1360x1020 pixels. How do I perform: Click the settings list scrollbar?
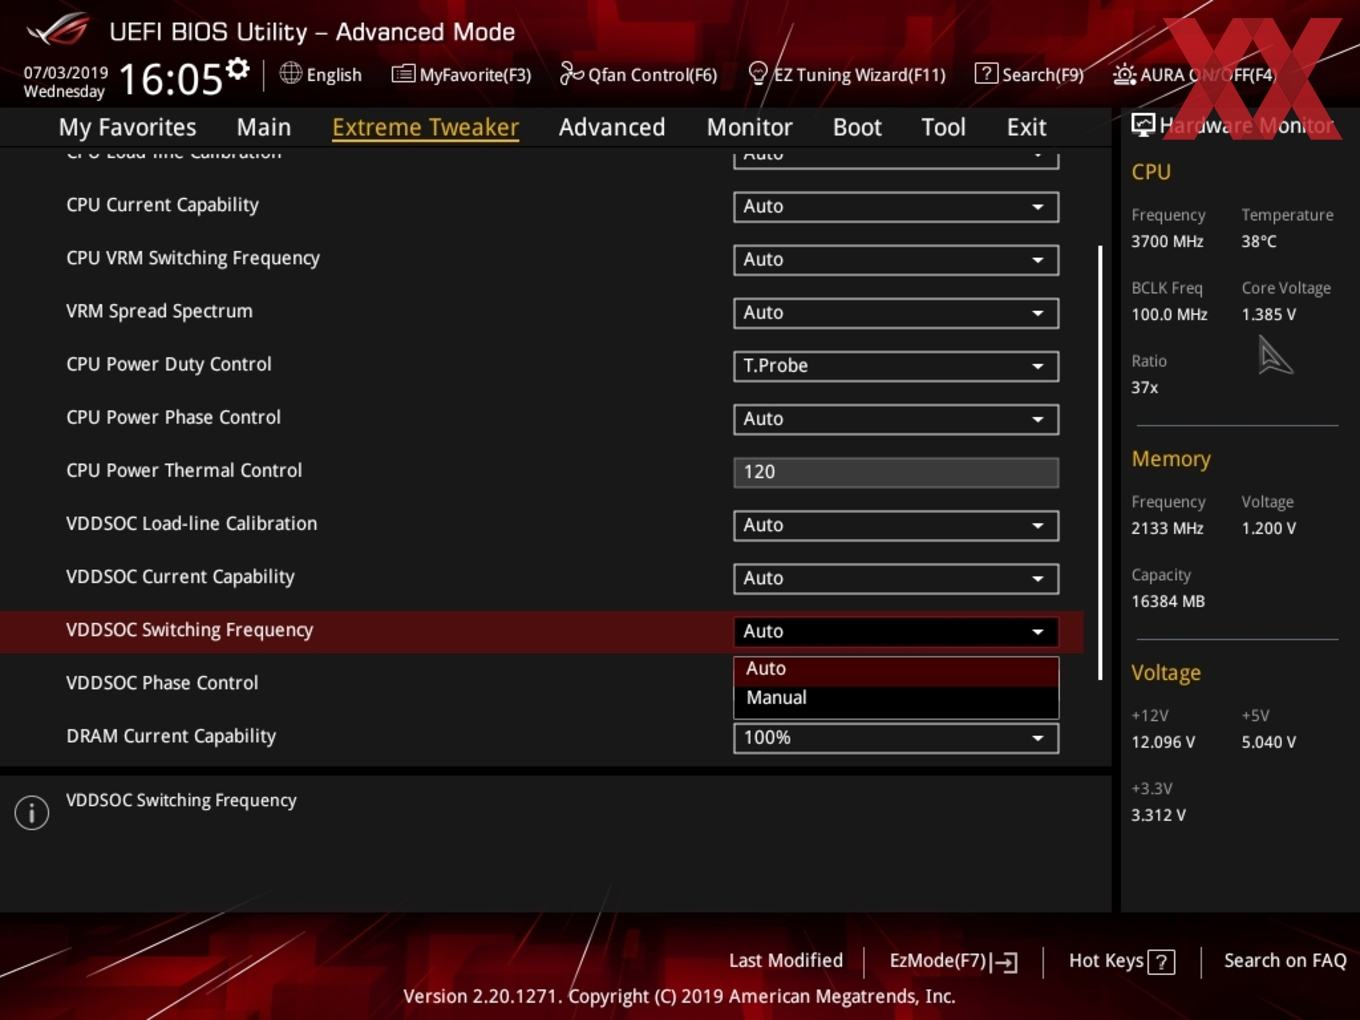(x=1100, y=463)
